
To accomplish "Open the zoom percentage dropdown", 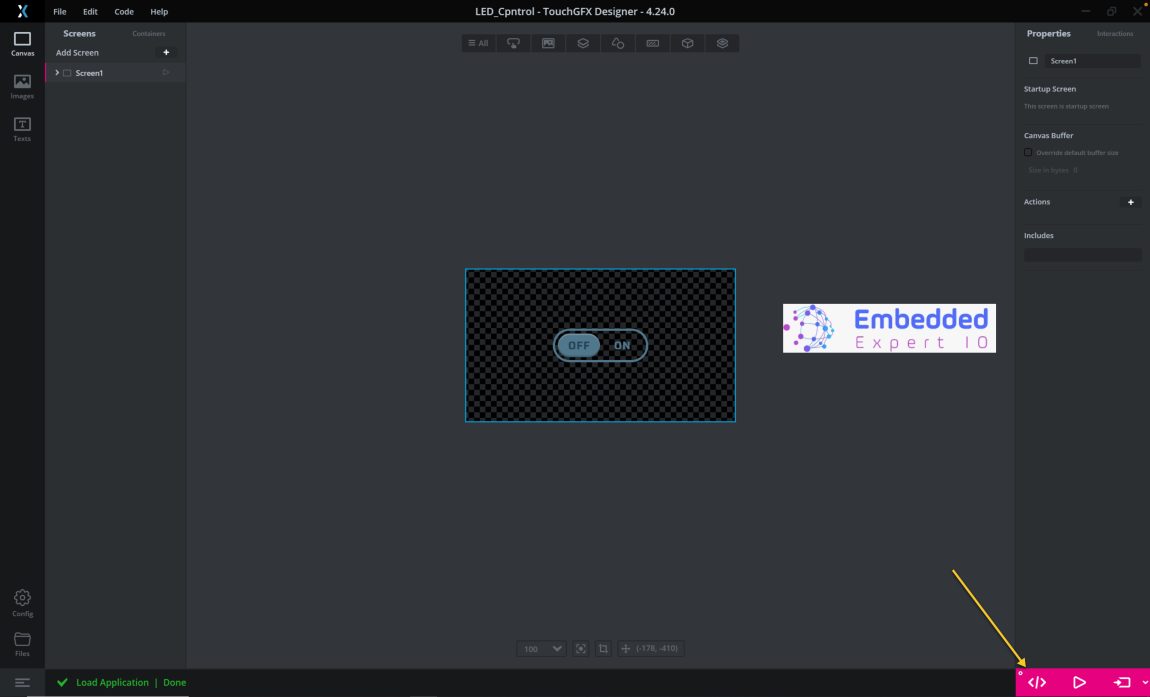I will tap(540, 648).
